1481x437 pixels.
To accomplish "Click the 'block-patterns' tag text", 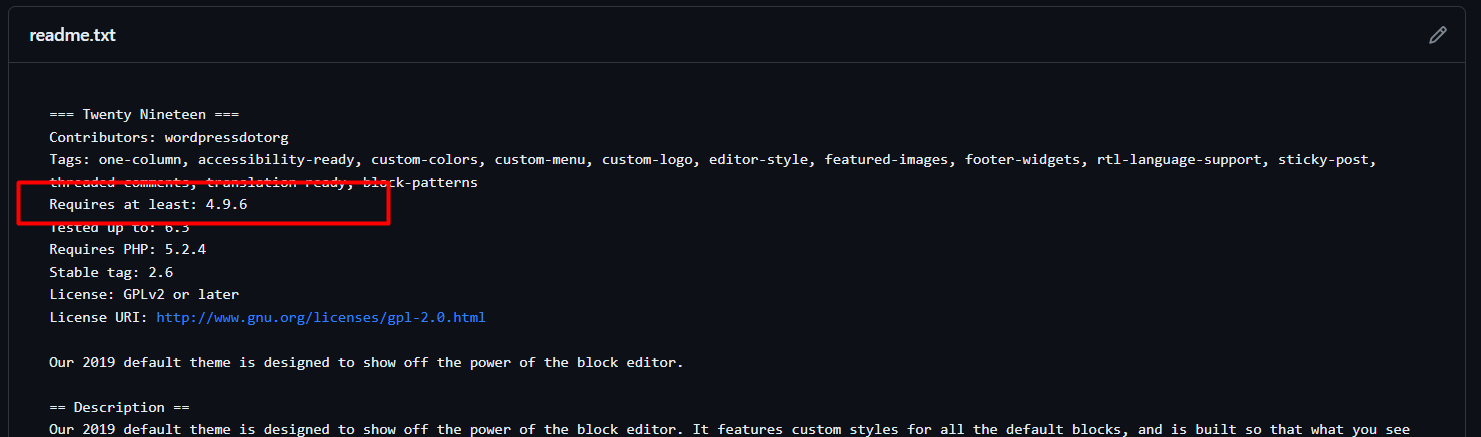I will (420, 183).
